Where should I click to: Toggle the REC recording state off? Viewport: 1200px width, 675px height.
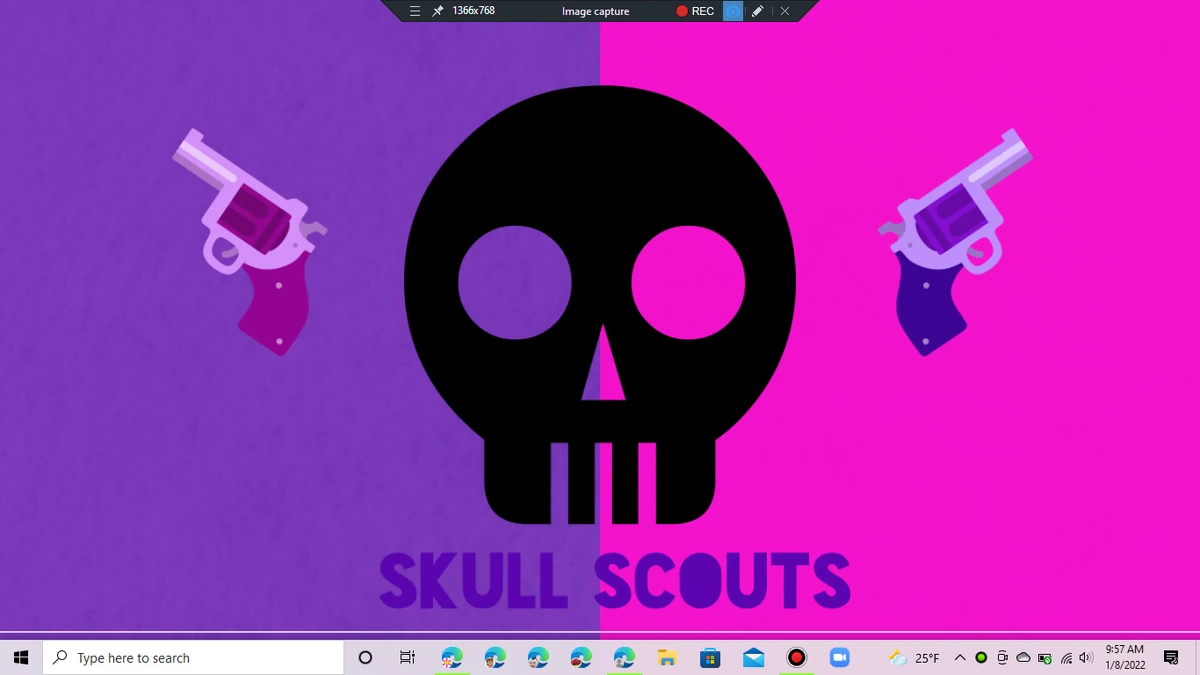[682, 11]
